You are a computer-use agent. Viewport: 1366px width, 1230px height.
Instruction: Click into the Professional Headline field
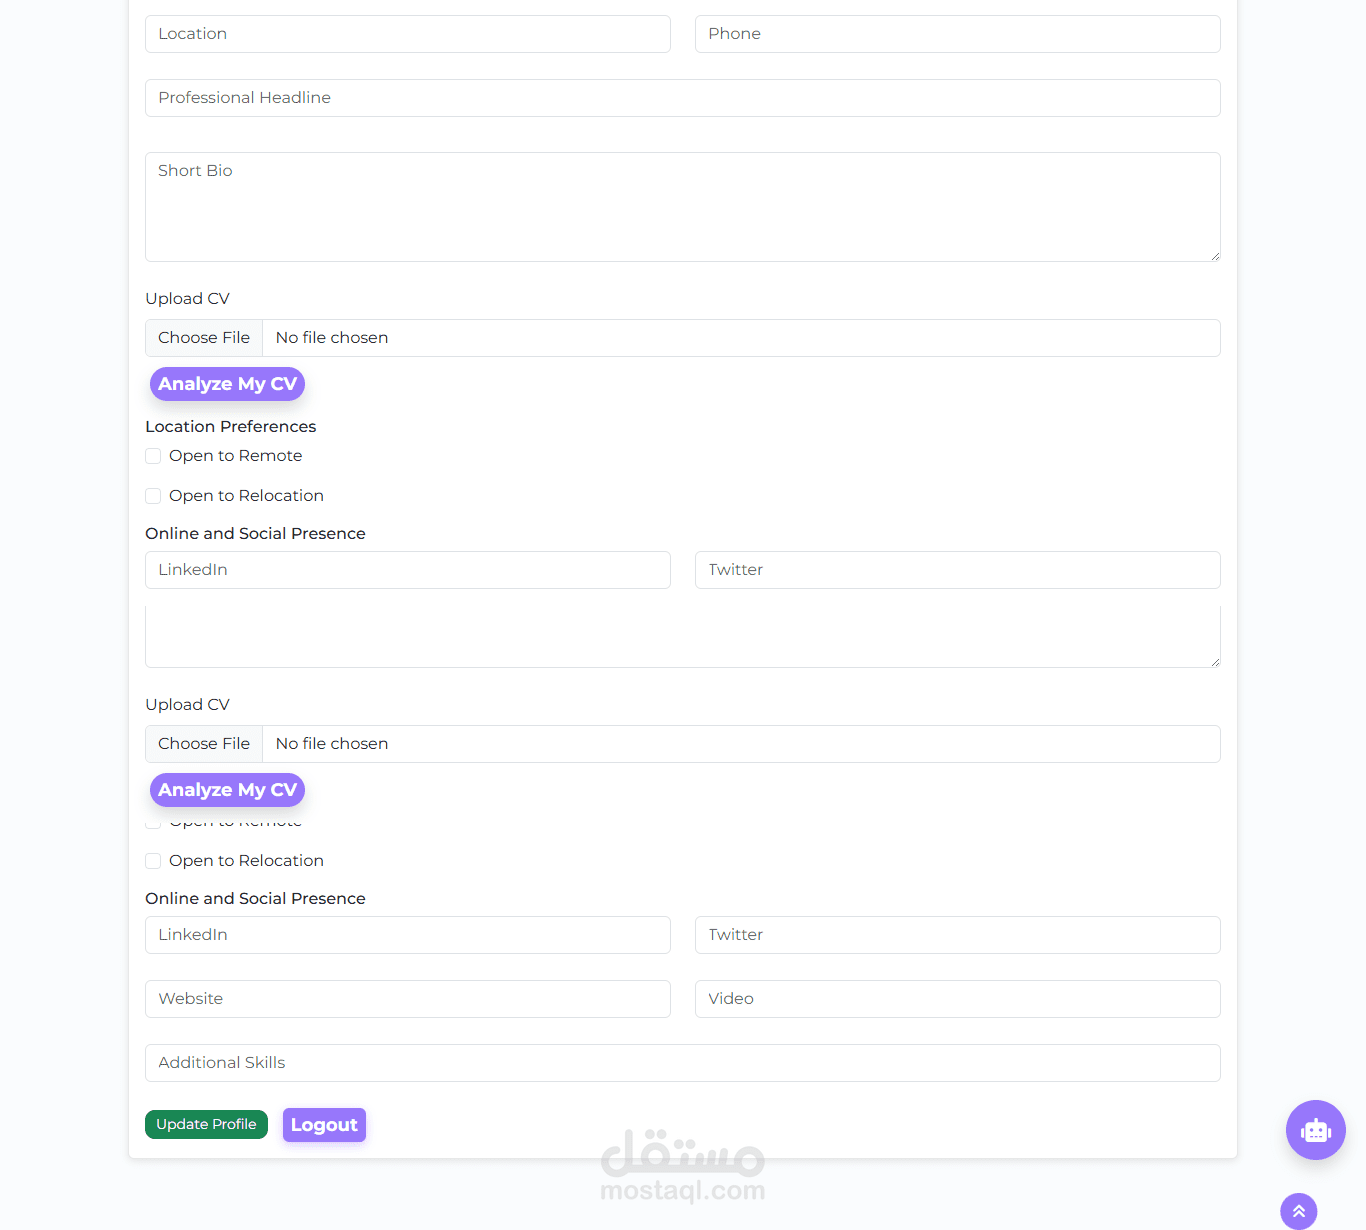[683, 98]
